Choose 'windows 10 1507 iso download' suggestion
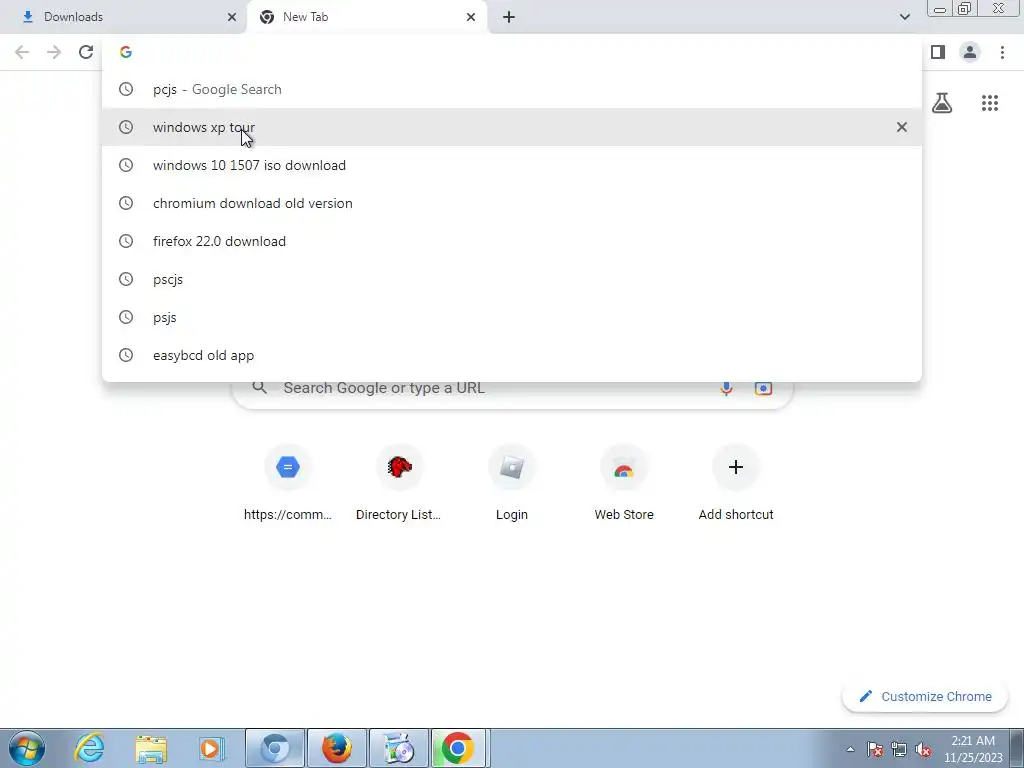This screenshot has height=768, width=1024. [512, 165]
